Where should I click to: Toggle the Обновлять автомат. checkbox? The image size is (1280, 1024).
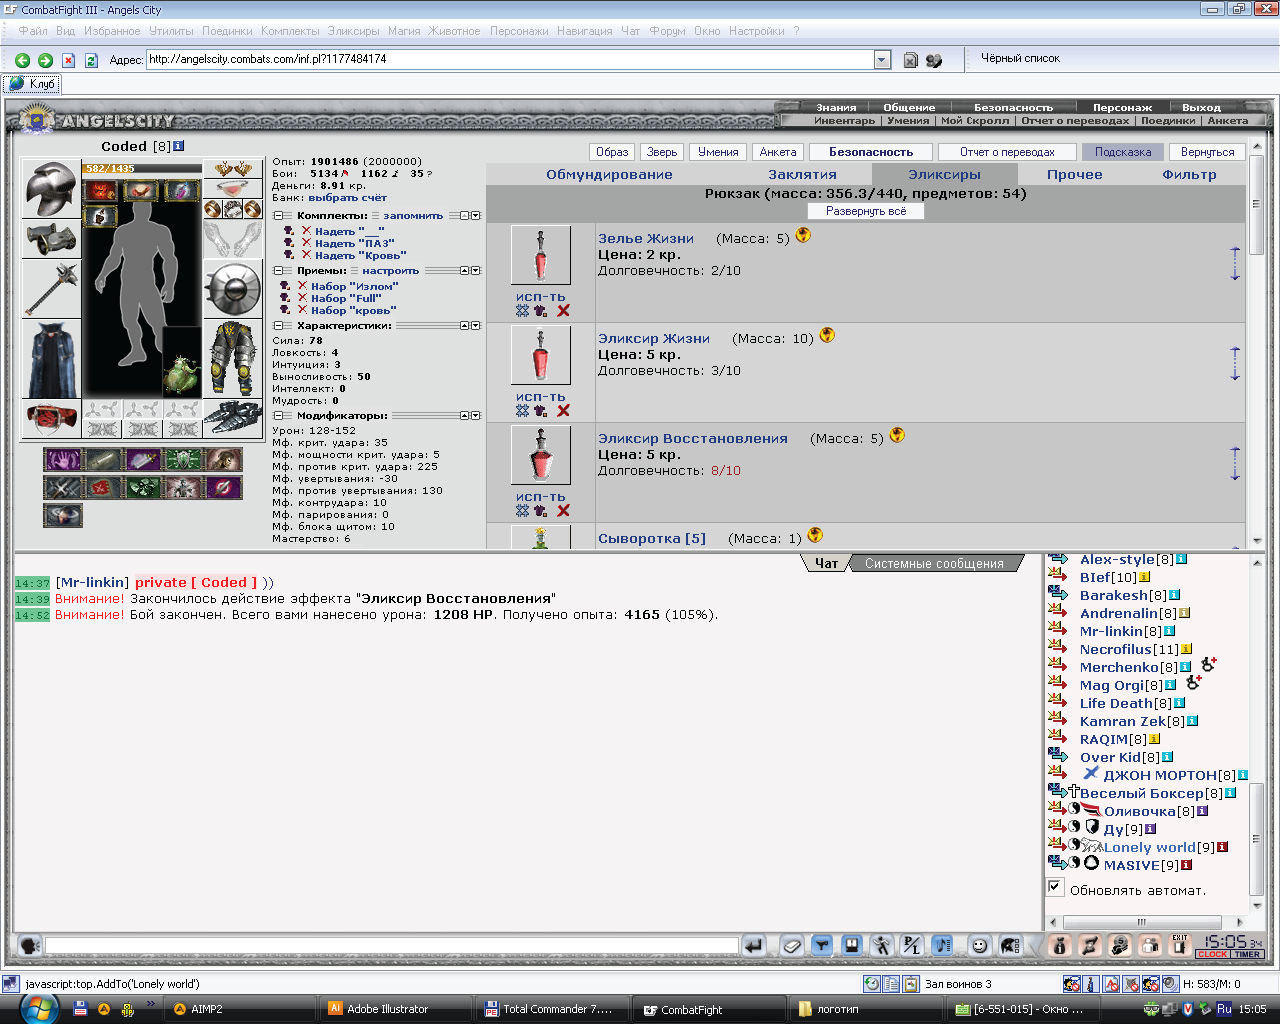(1054, 887)
